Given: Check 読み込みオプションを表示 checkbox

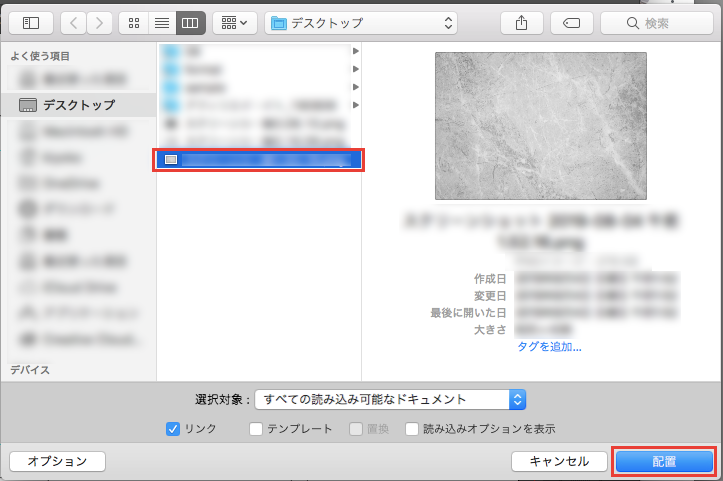Looking at the screenshot, I should [x=412, y=429].
